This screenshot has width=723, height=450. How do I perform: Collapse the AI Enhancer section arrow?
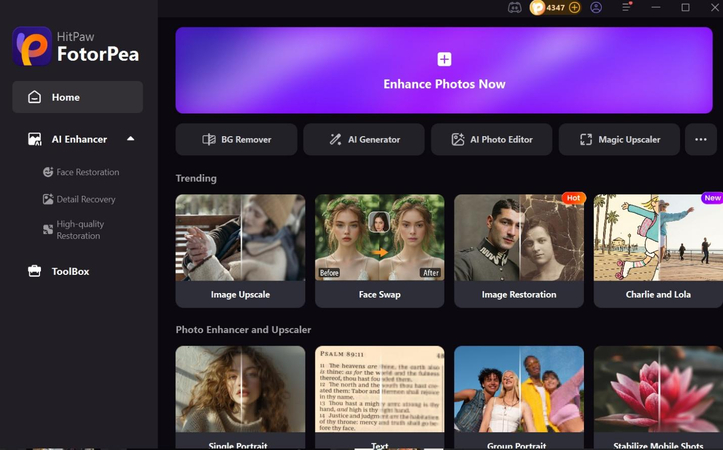coord(130,138)
